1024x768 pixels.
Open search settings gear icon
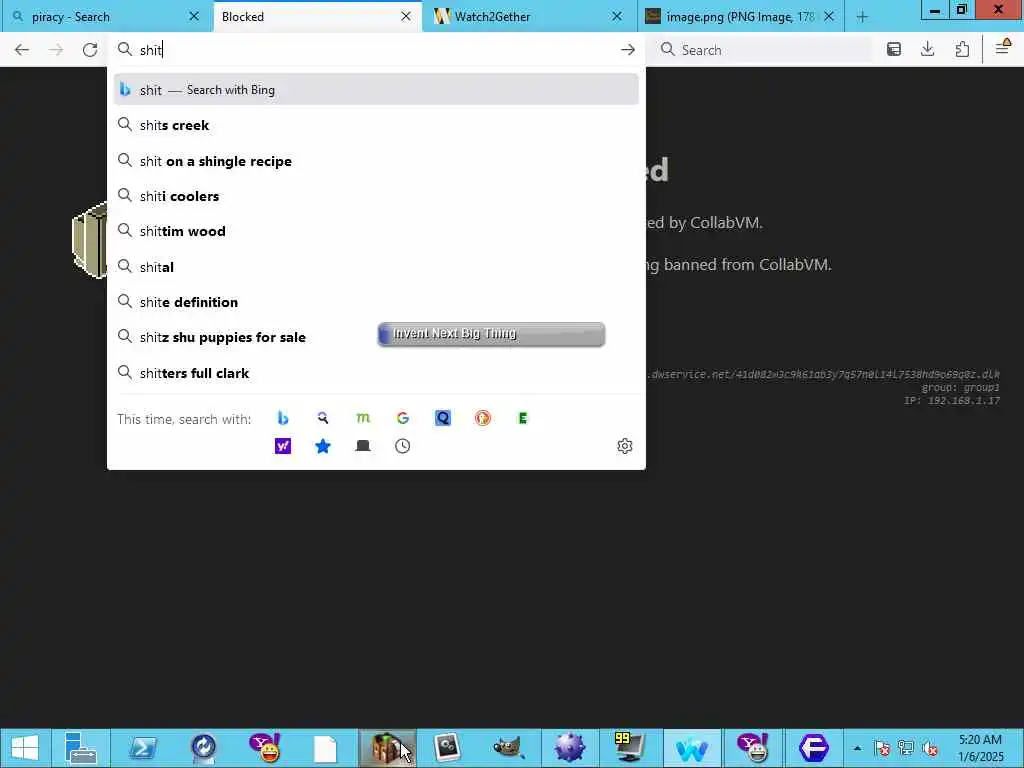[625, 446]
